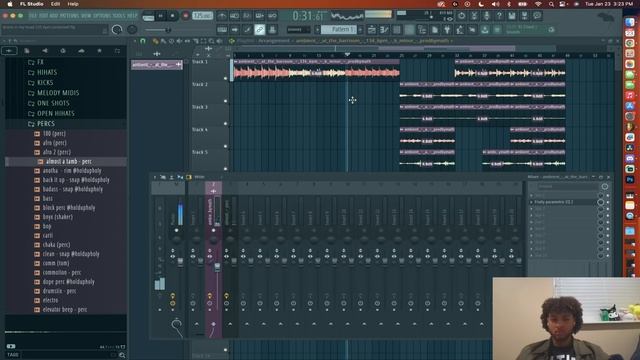640x360 pixels.
Task: Toggle the metronome icon
Action: coord(222,16)
